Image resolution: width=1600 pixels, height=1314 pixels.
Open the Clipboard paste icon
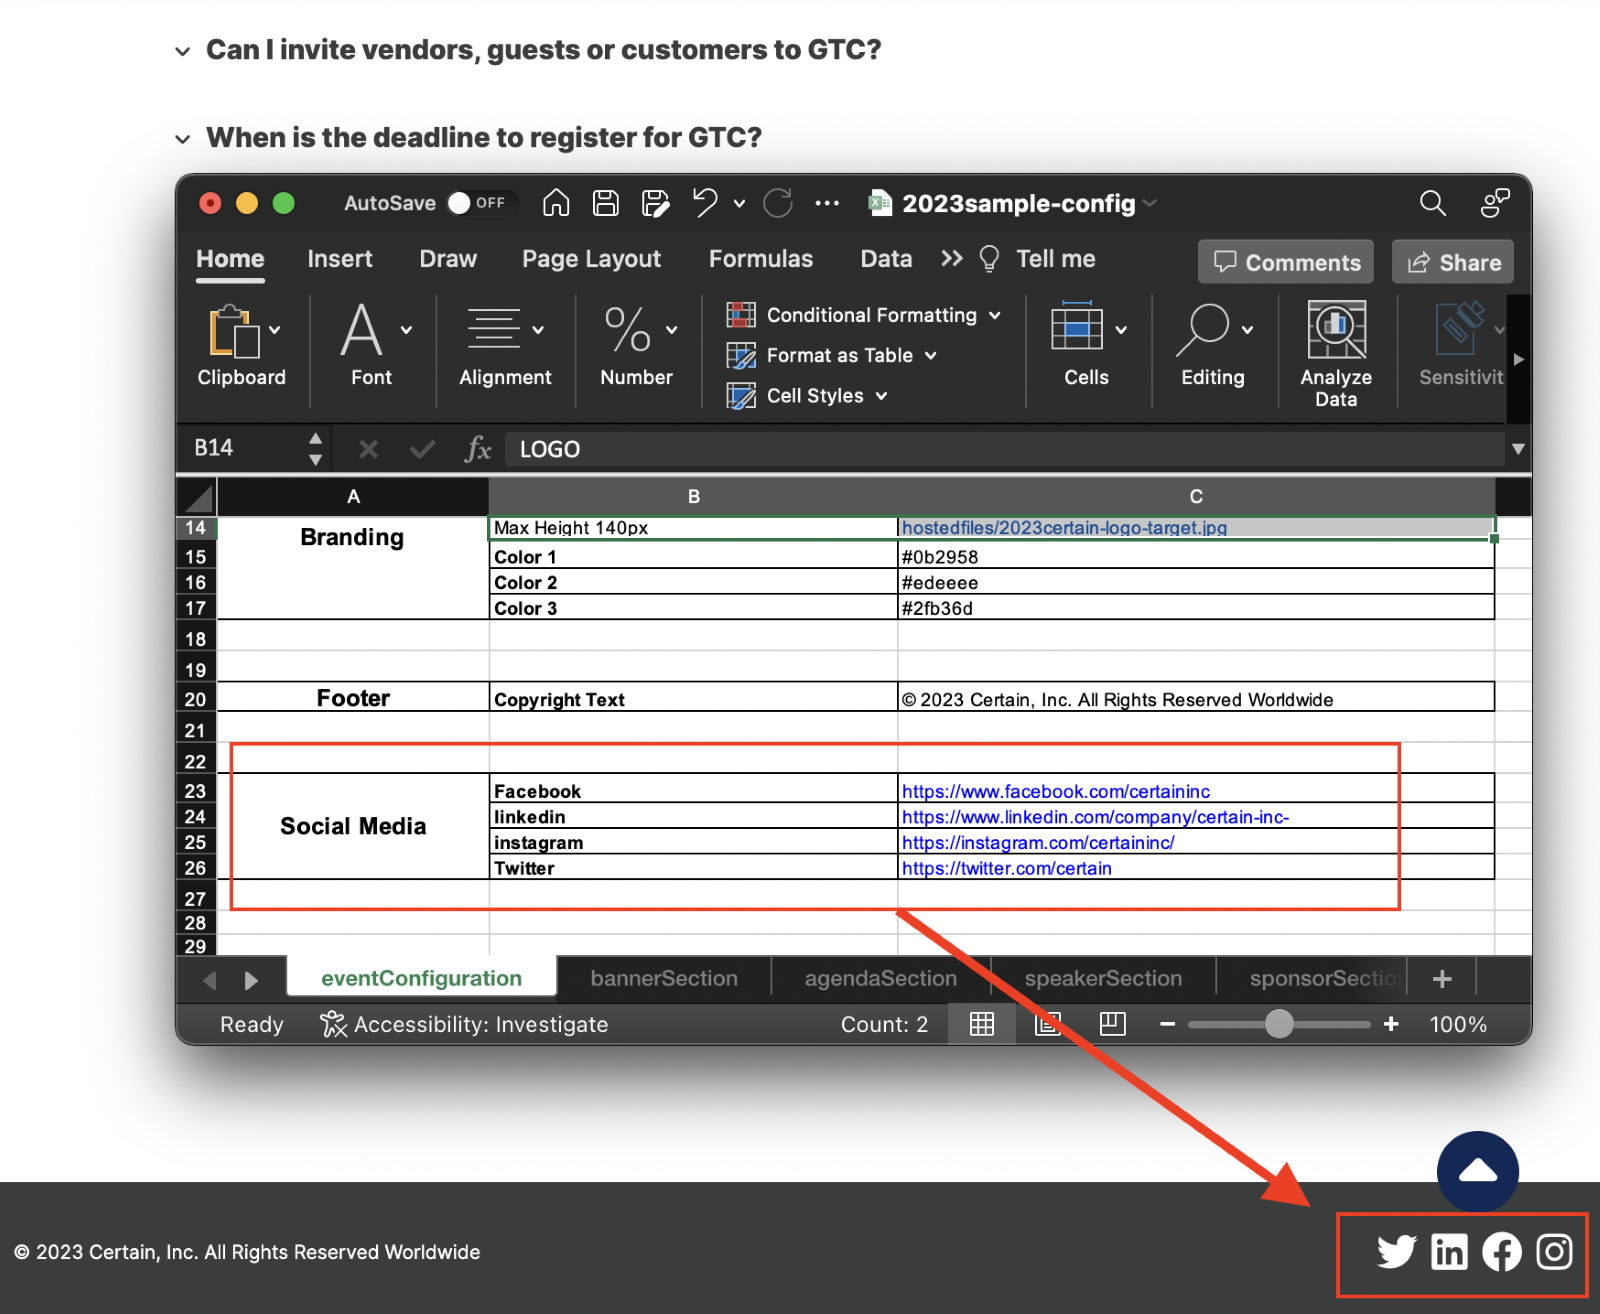233,331
